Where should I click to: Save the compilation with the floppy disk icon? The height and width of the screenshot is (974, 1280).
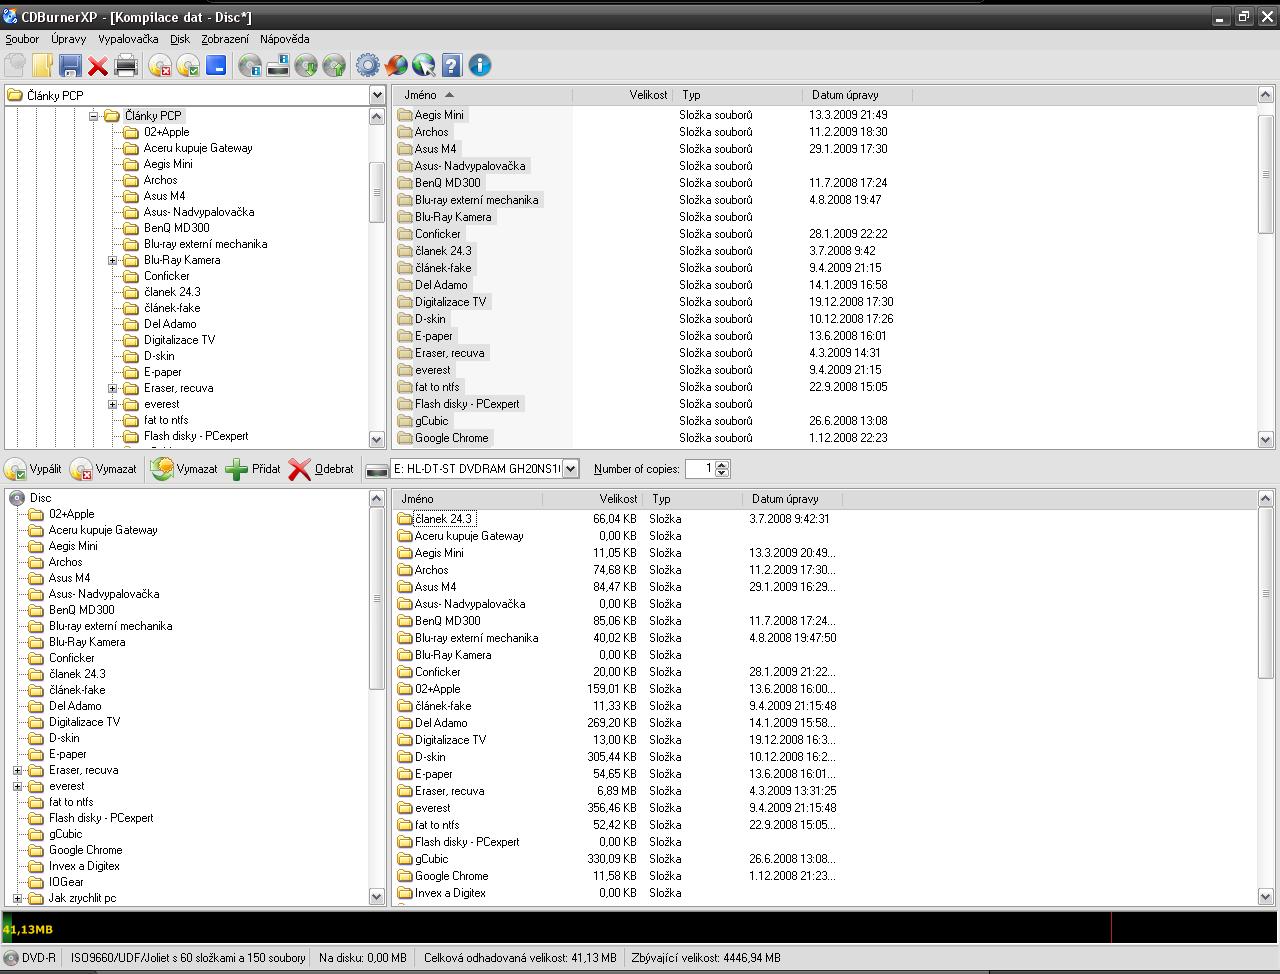70,66
